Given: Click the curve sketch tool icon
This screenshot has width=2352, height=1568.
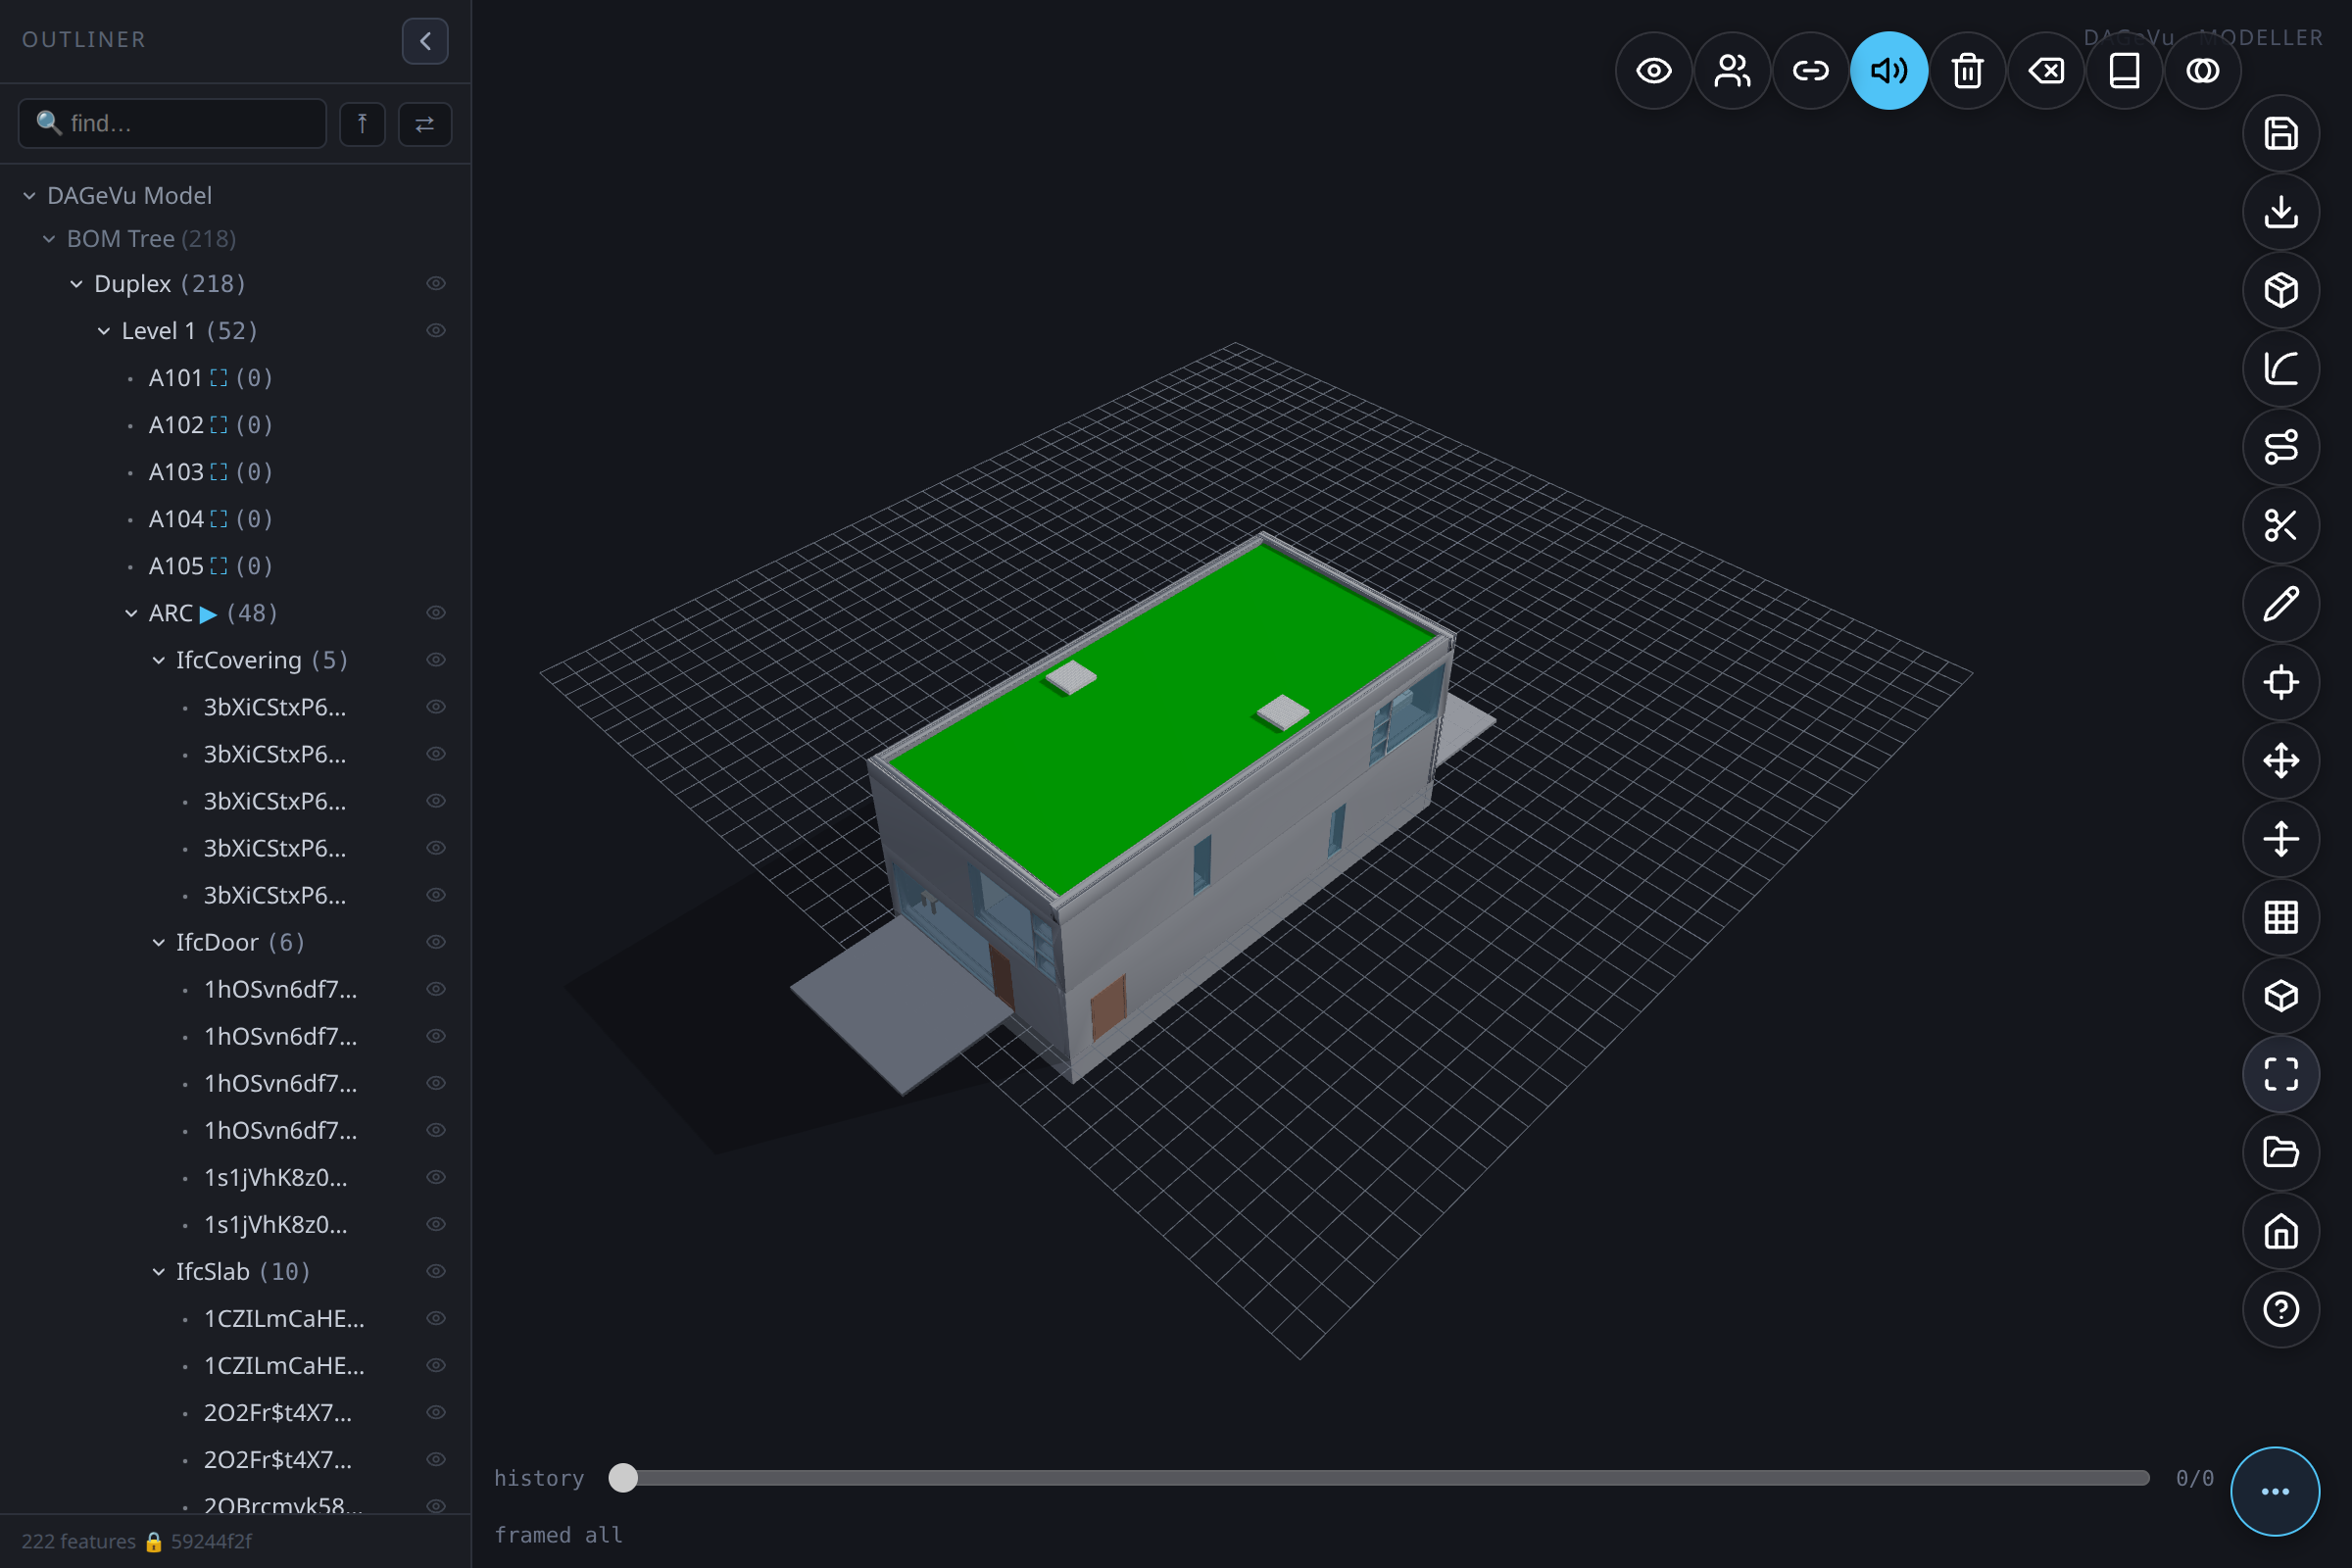Looking at the screenshot, I should pyautogui.click(x=2281, y=369).
